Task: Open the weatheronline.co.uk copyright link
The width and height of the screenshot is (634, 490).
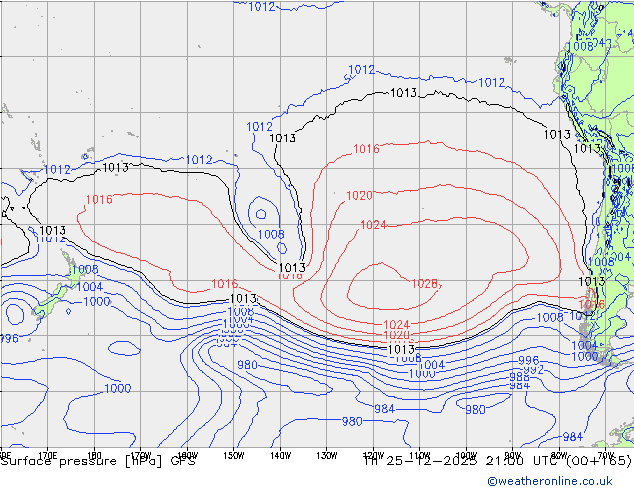Action: click(x=550, y=481)
